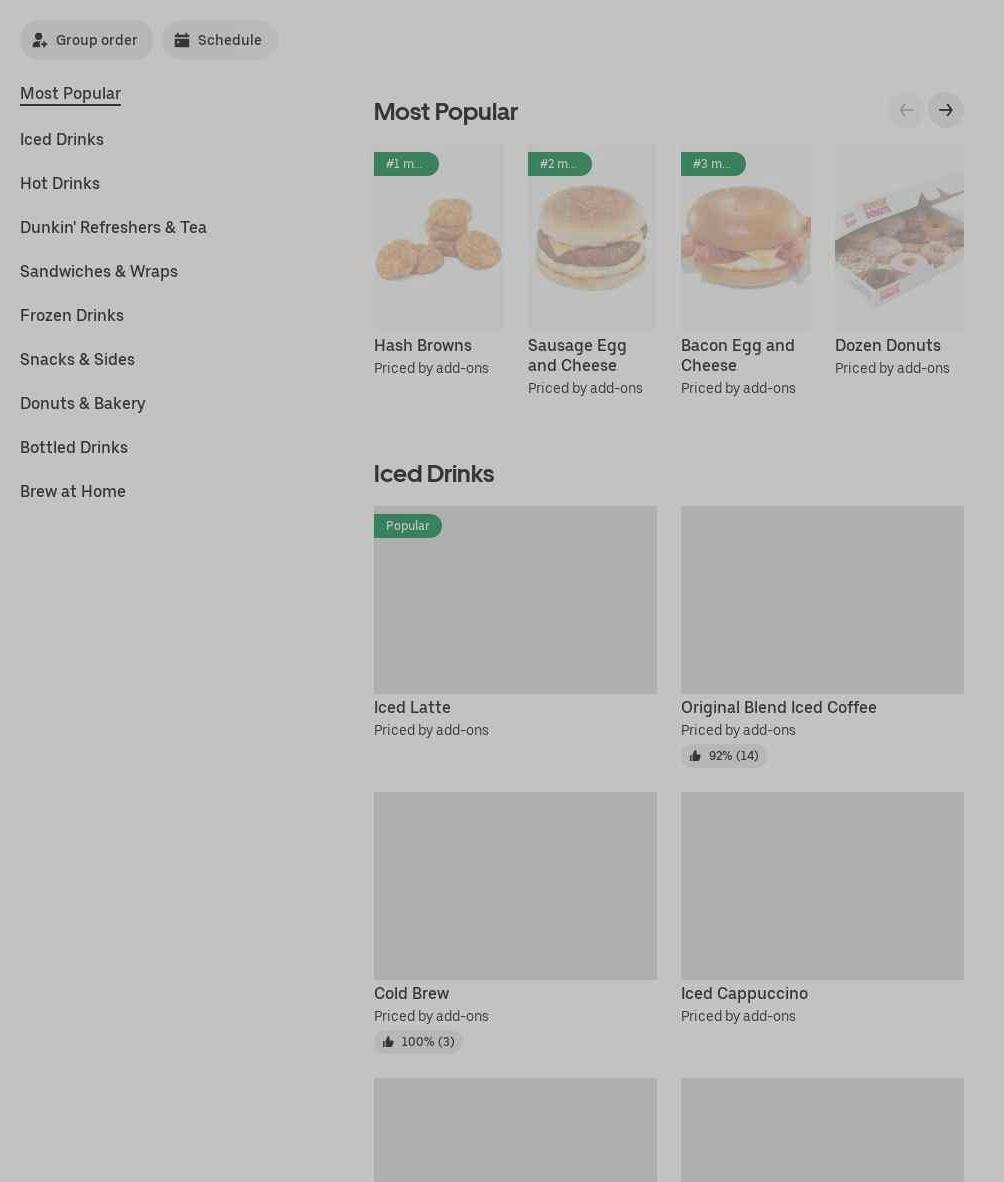Open Bacon Egg and Cheese sandwich photo
The height and width of the screenshot is (1182, 1004).
click(745, 237)
